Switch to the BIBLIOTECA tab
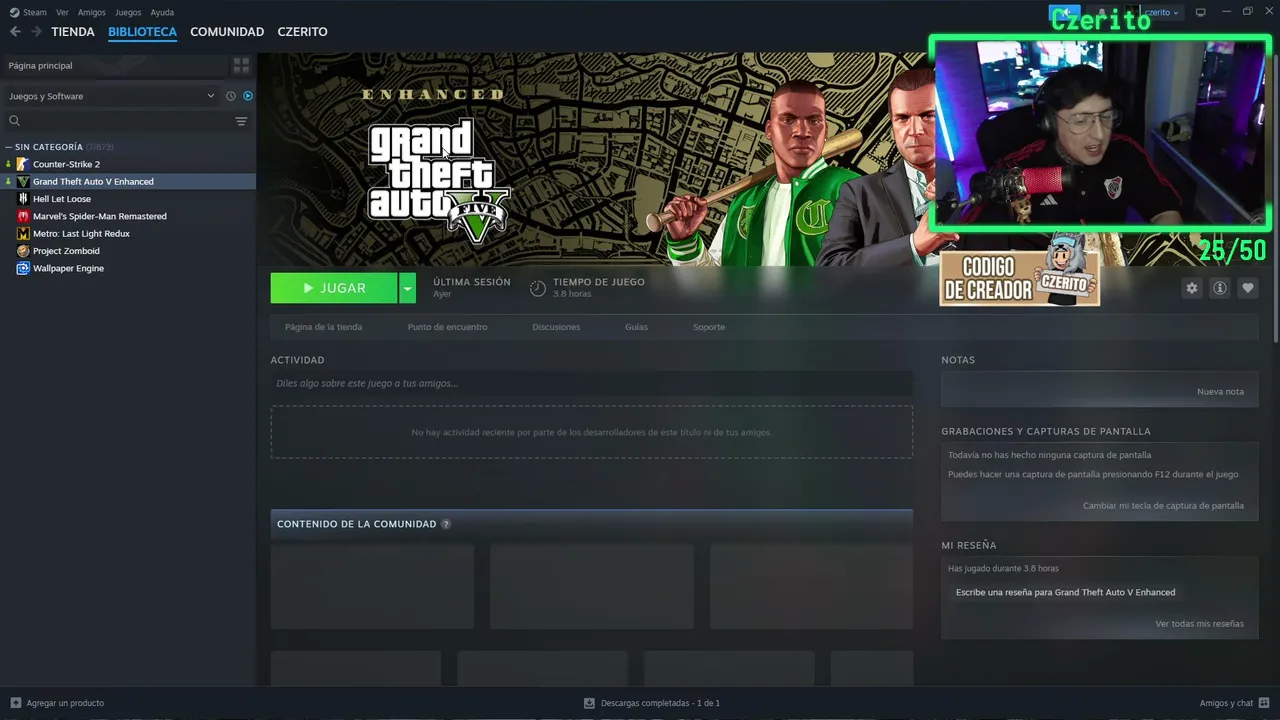 (x=142, y=32)
